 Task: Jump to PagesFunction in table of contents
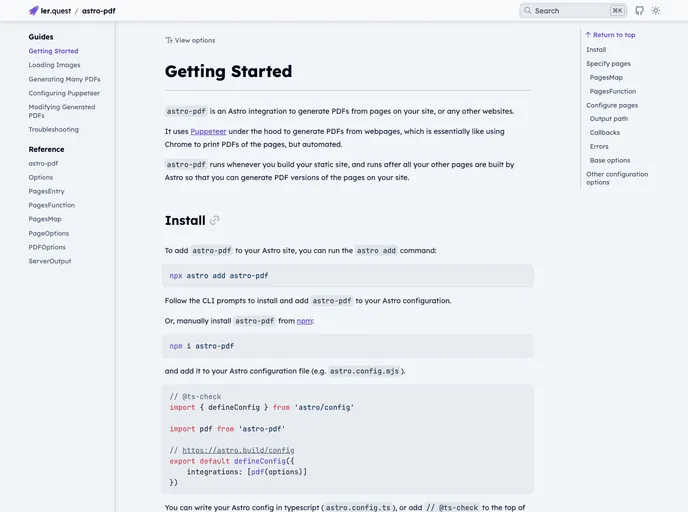point(613,91)
